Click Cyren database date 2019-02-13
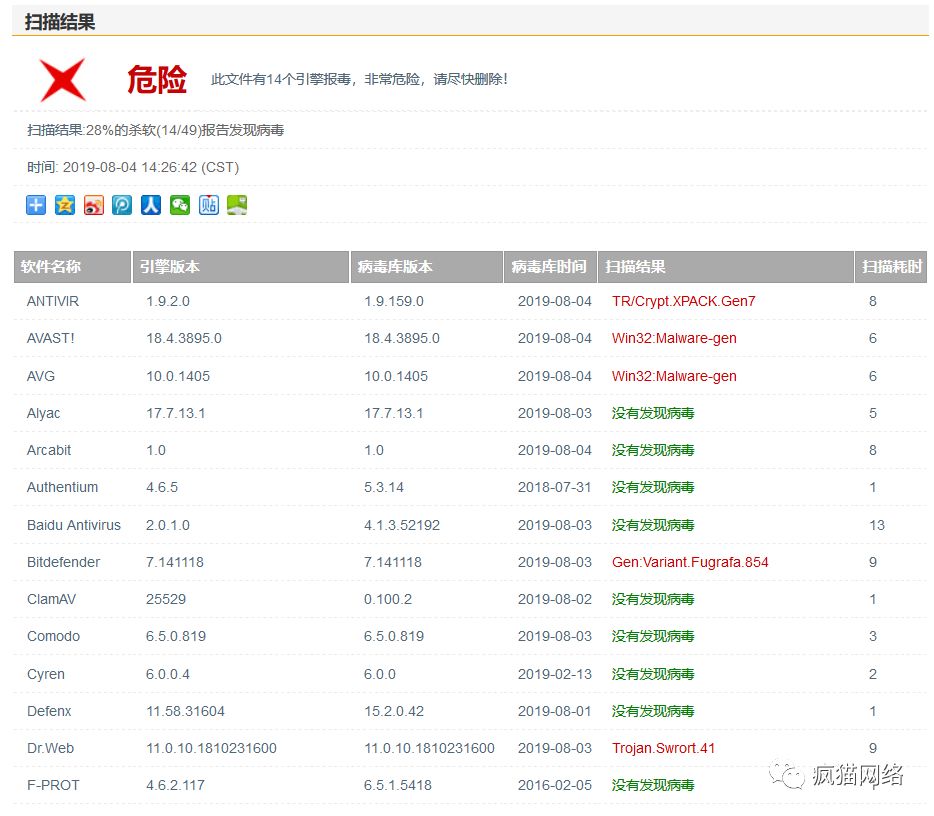 point(555,674)
